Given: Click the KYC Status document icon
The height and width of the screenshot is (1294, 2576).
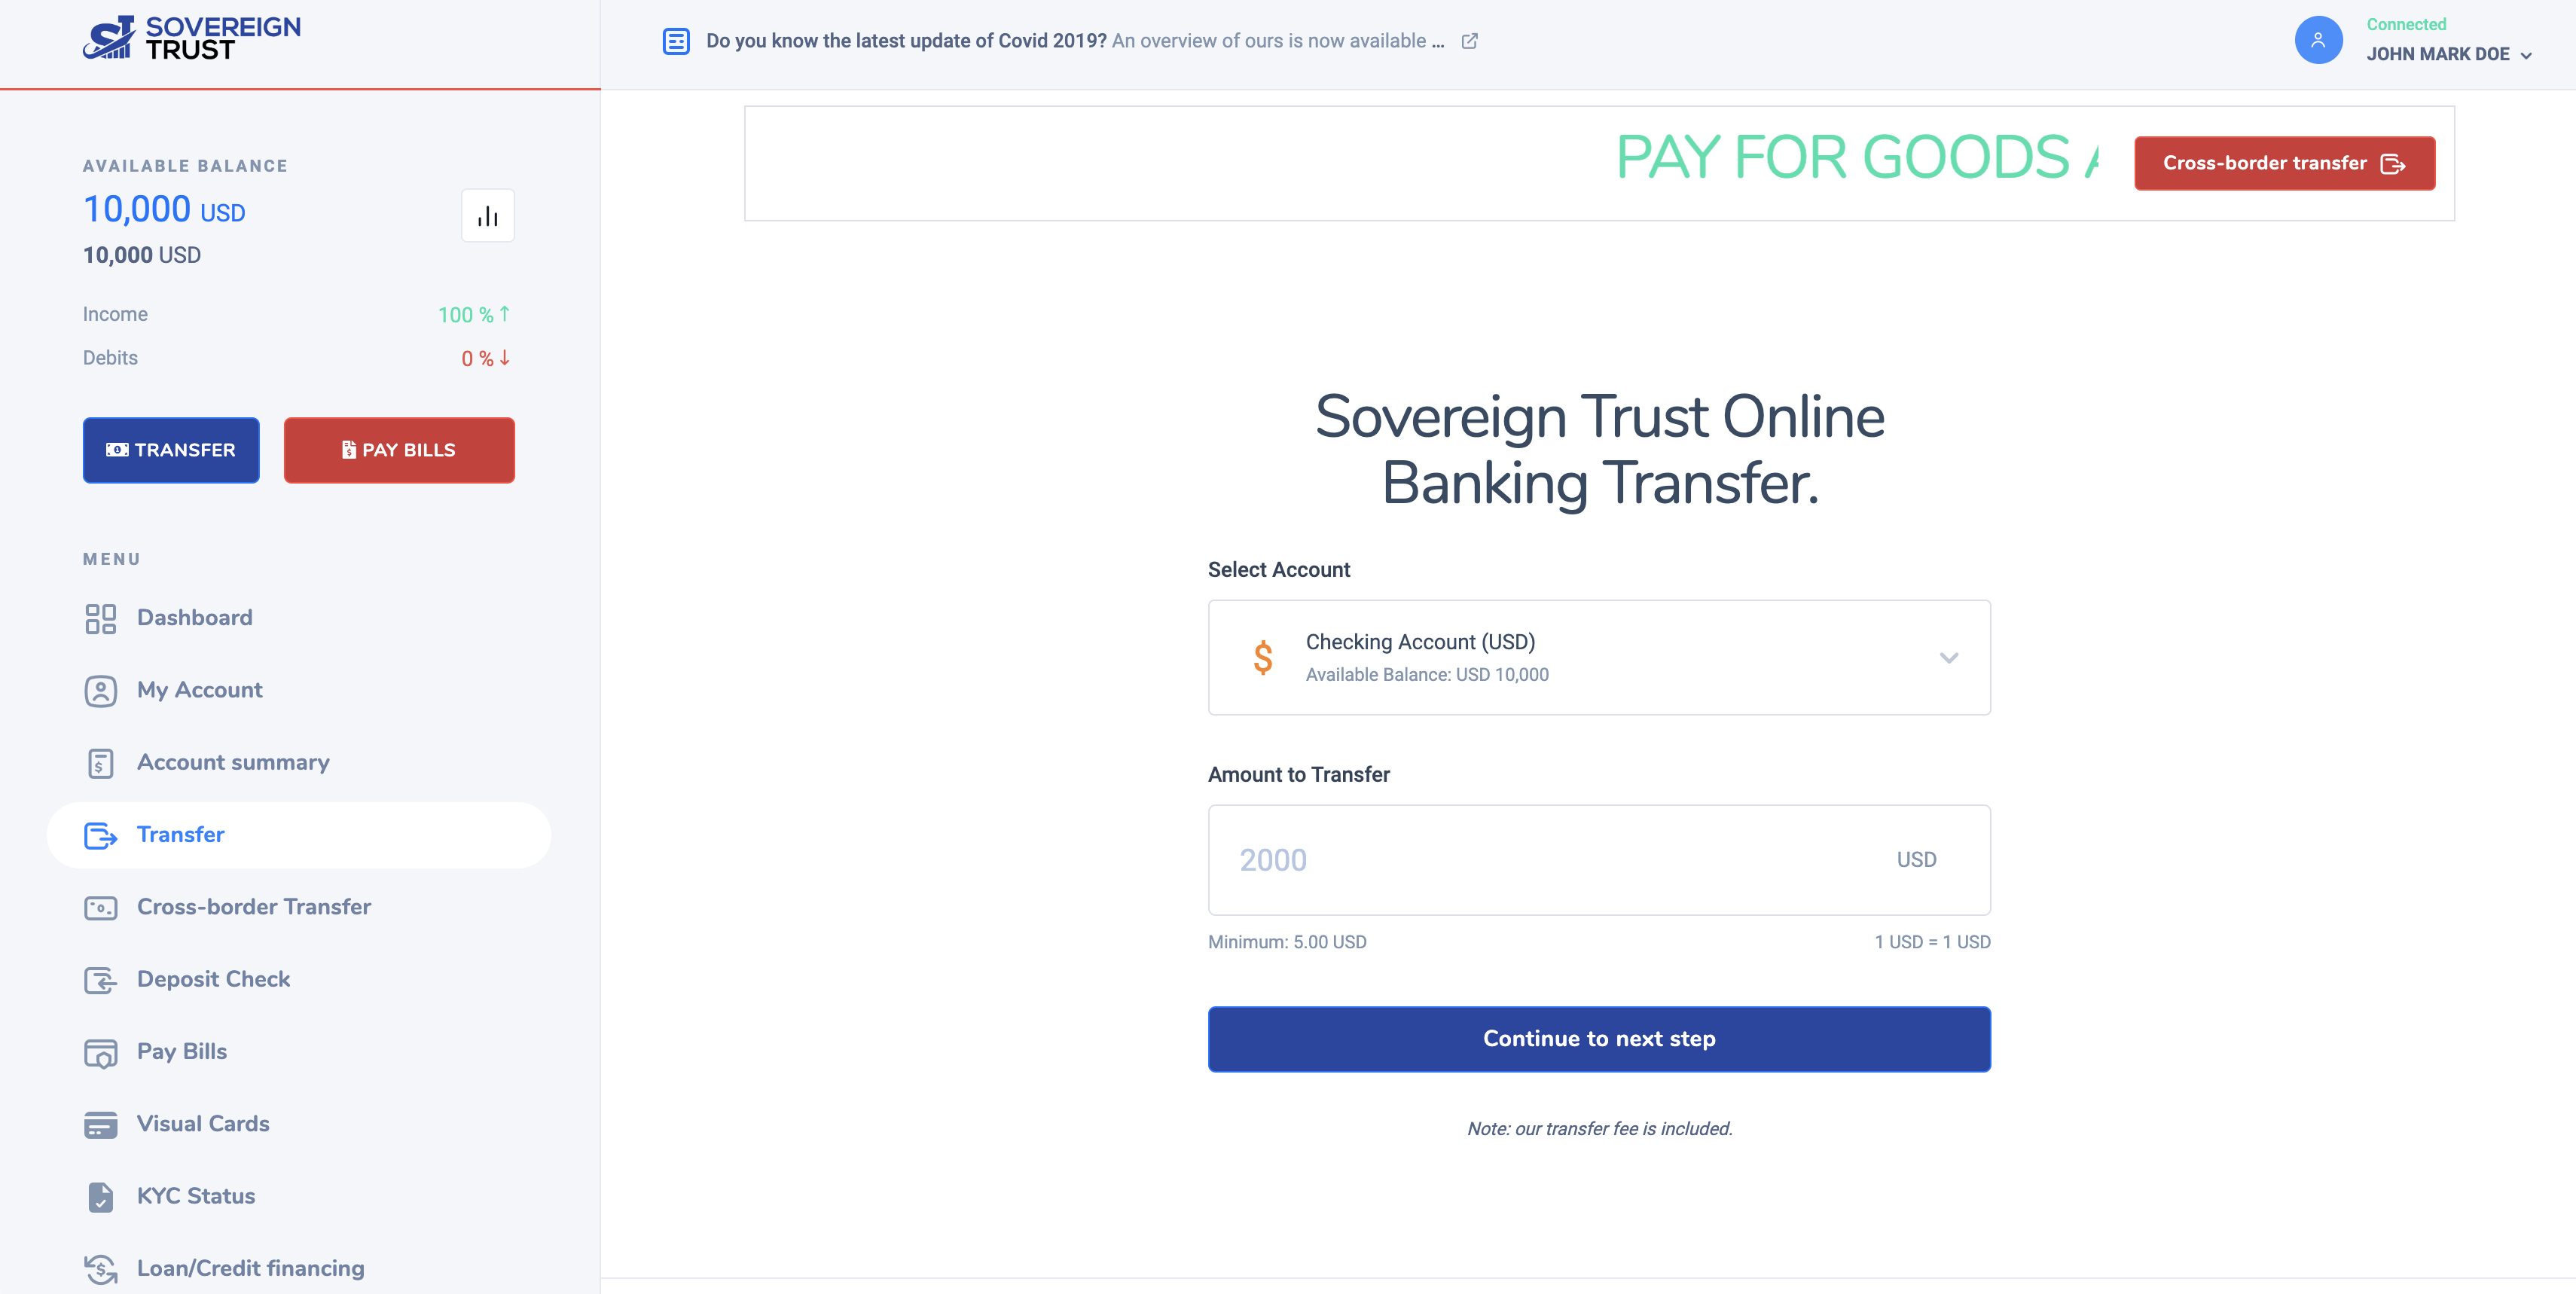Looking at the screenshot, I should coord(100,1196).
